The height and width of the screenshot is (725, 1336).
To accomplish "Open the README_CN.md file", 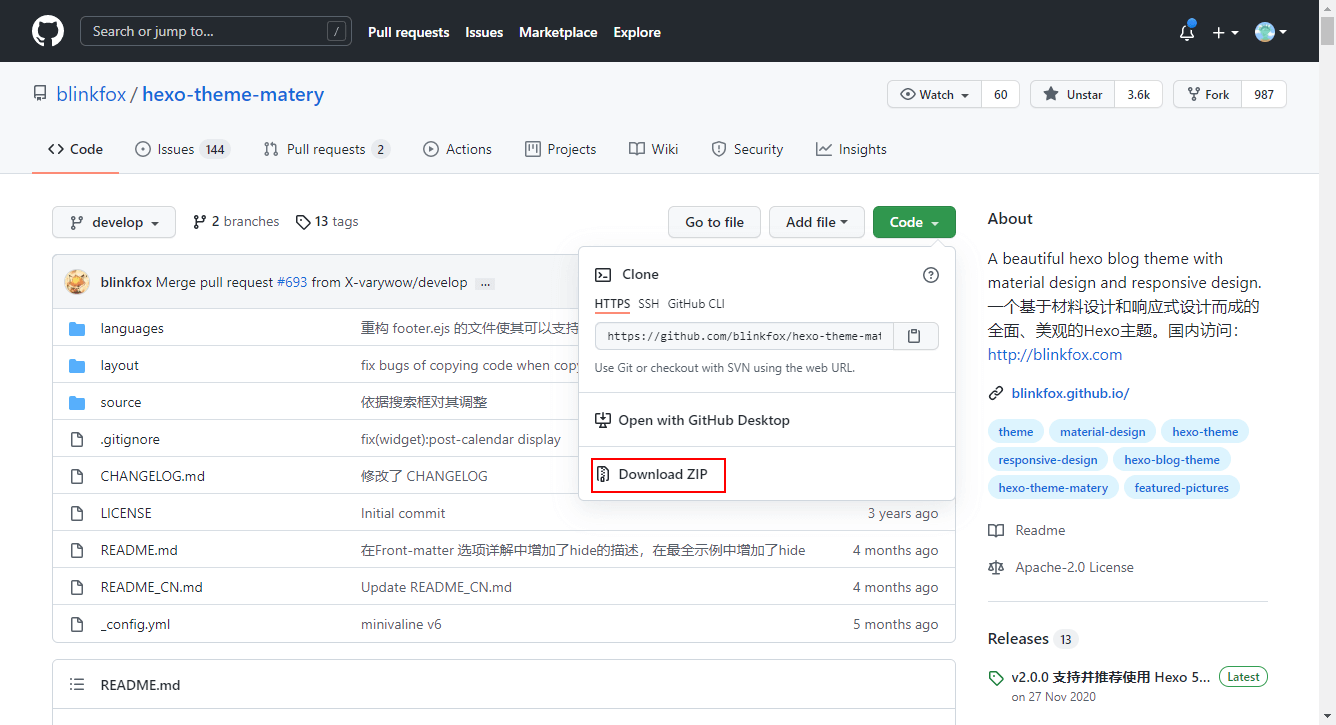I will coord(152,587).
